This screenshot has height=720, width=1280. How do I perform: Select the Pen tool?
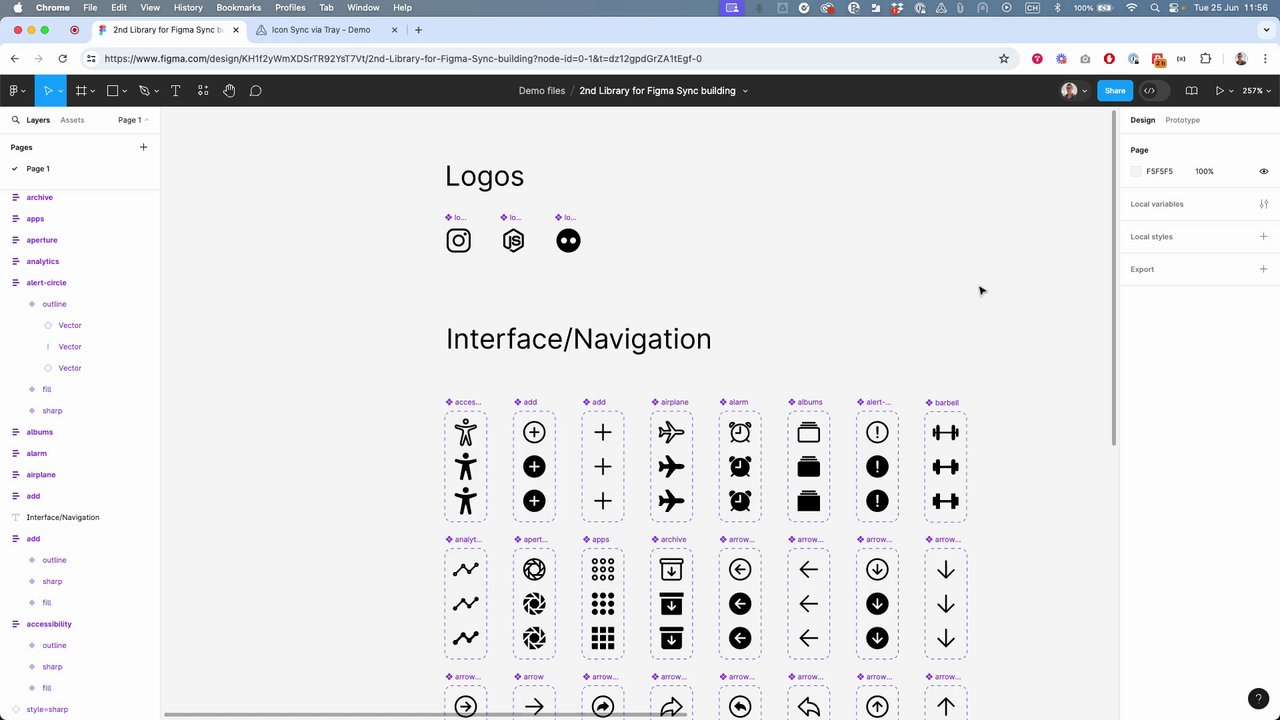pos(144,91)
